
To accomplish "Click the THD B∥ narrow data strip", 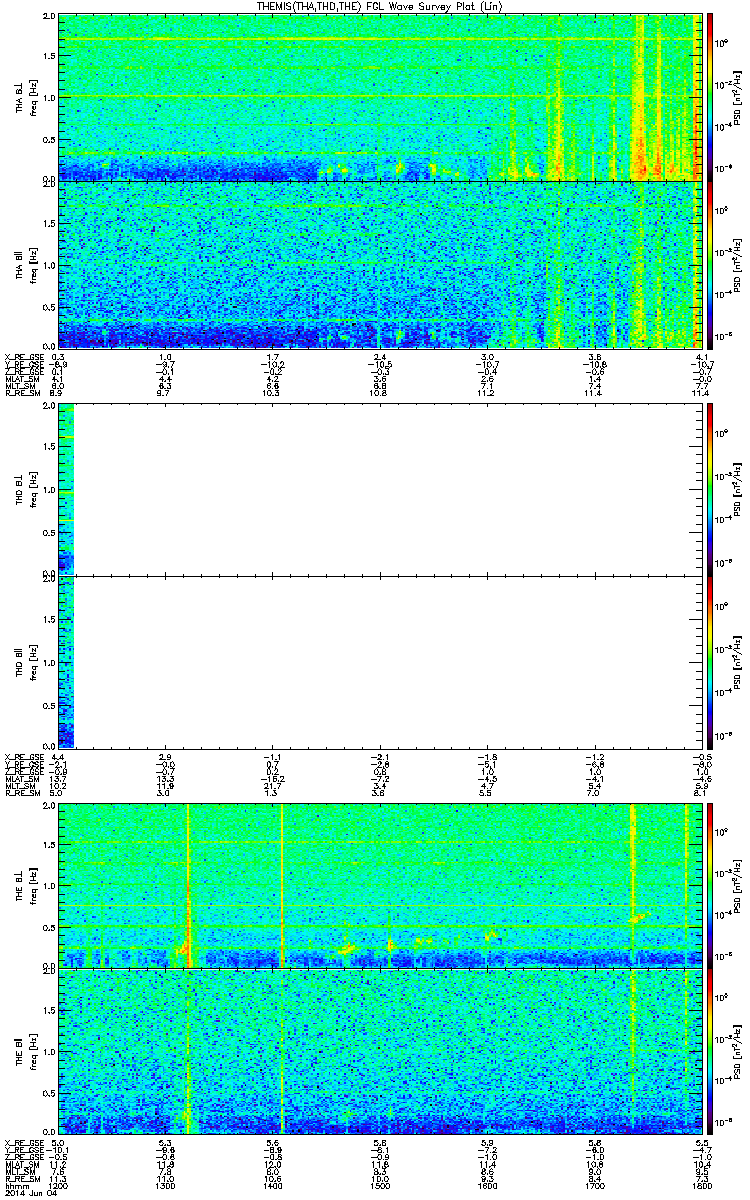I will tap(66, 661).
